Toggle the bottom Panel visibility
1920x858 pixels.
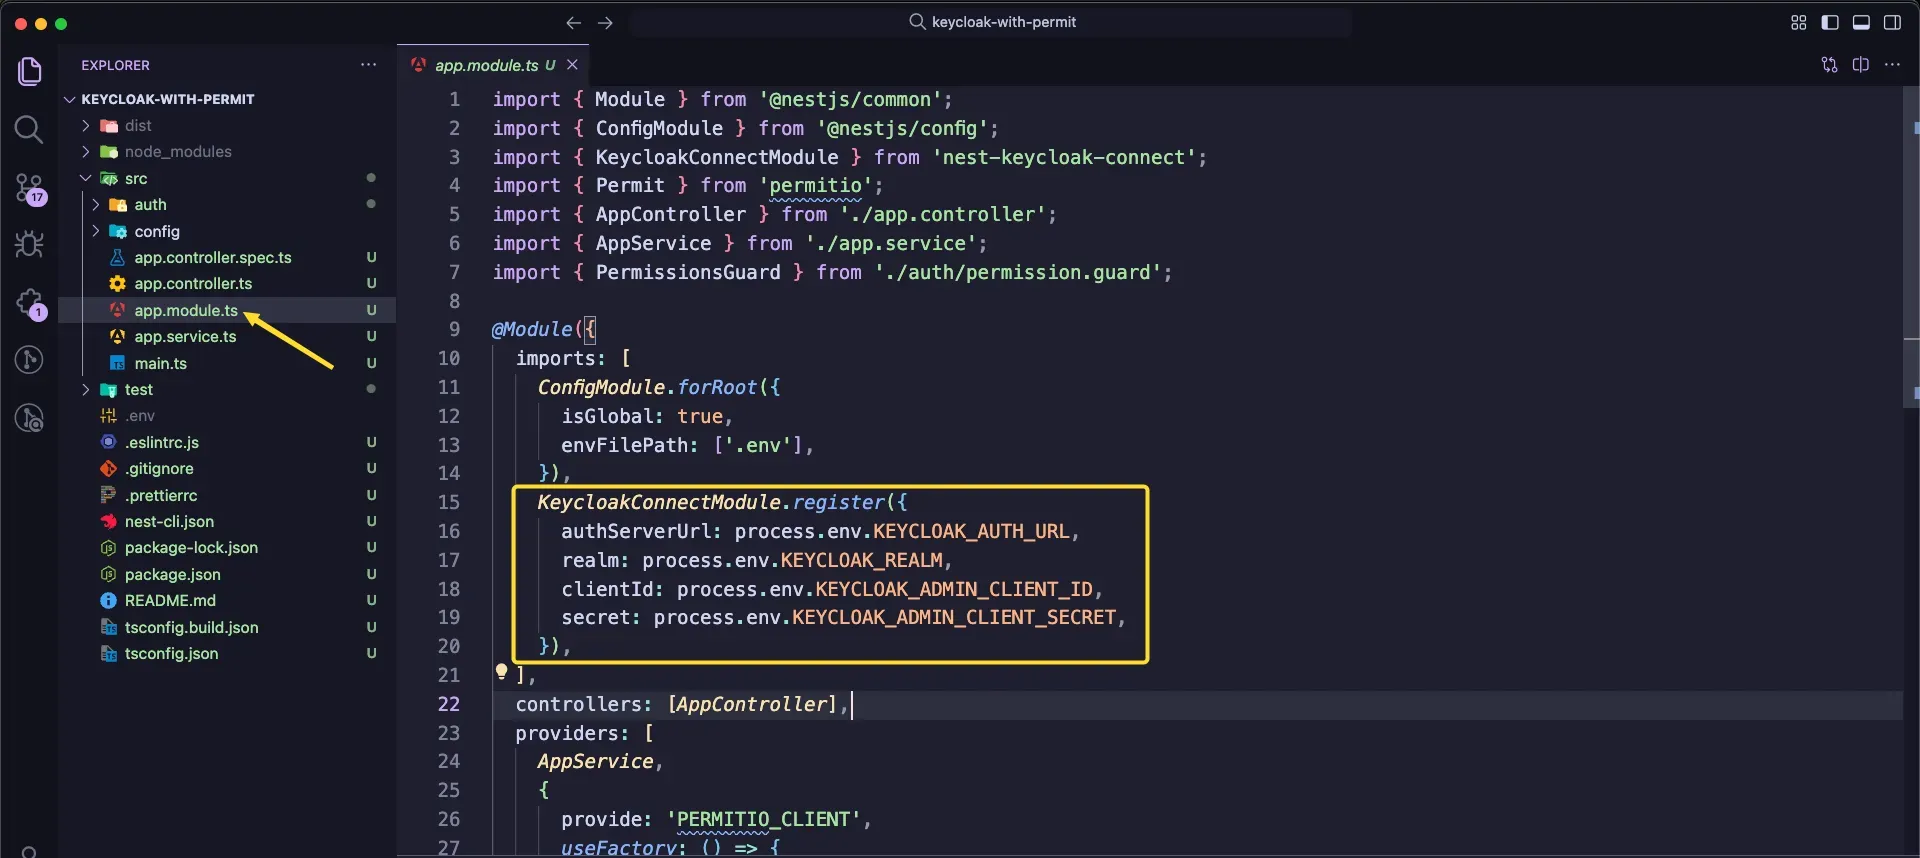coord(1861,22)
